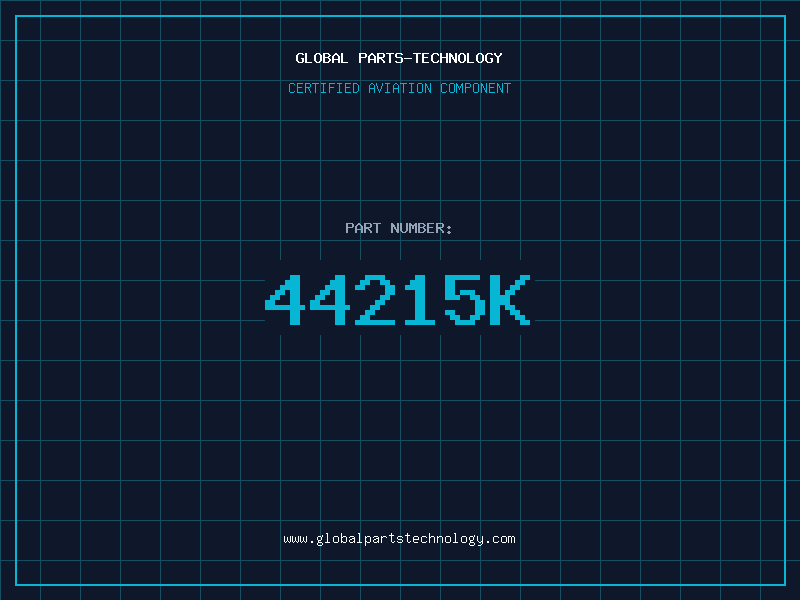This screenshot has width=800, height=600.
Task: Select the CERTIFIED AVIATION COMPONENT subtitle
Action: (x=399, y=88)
